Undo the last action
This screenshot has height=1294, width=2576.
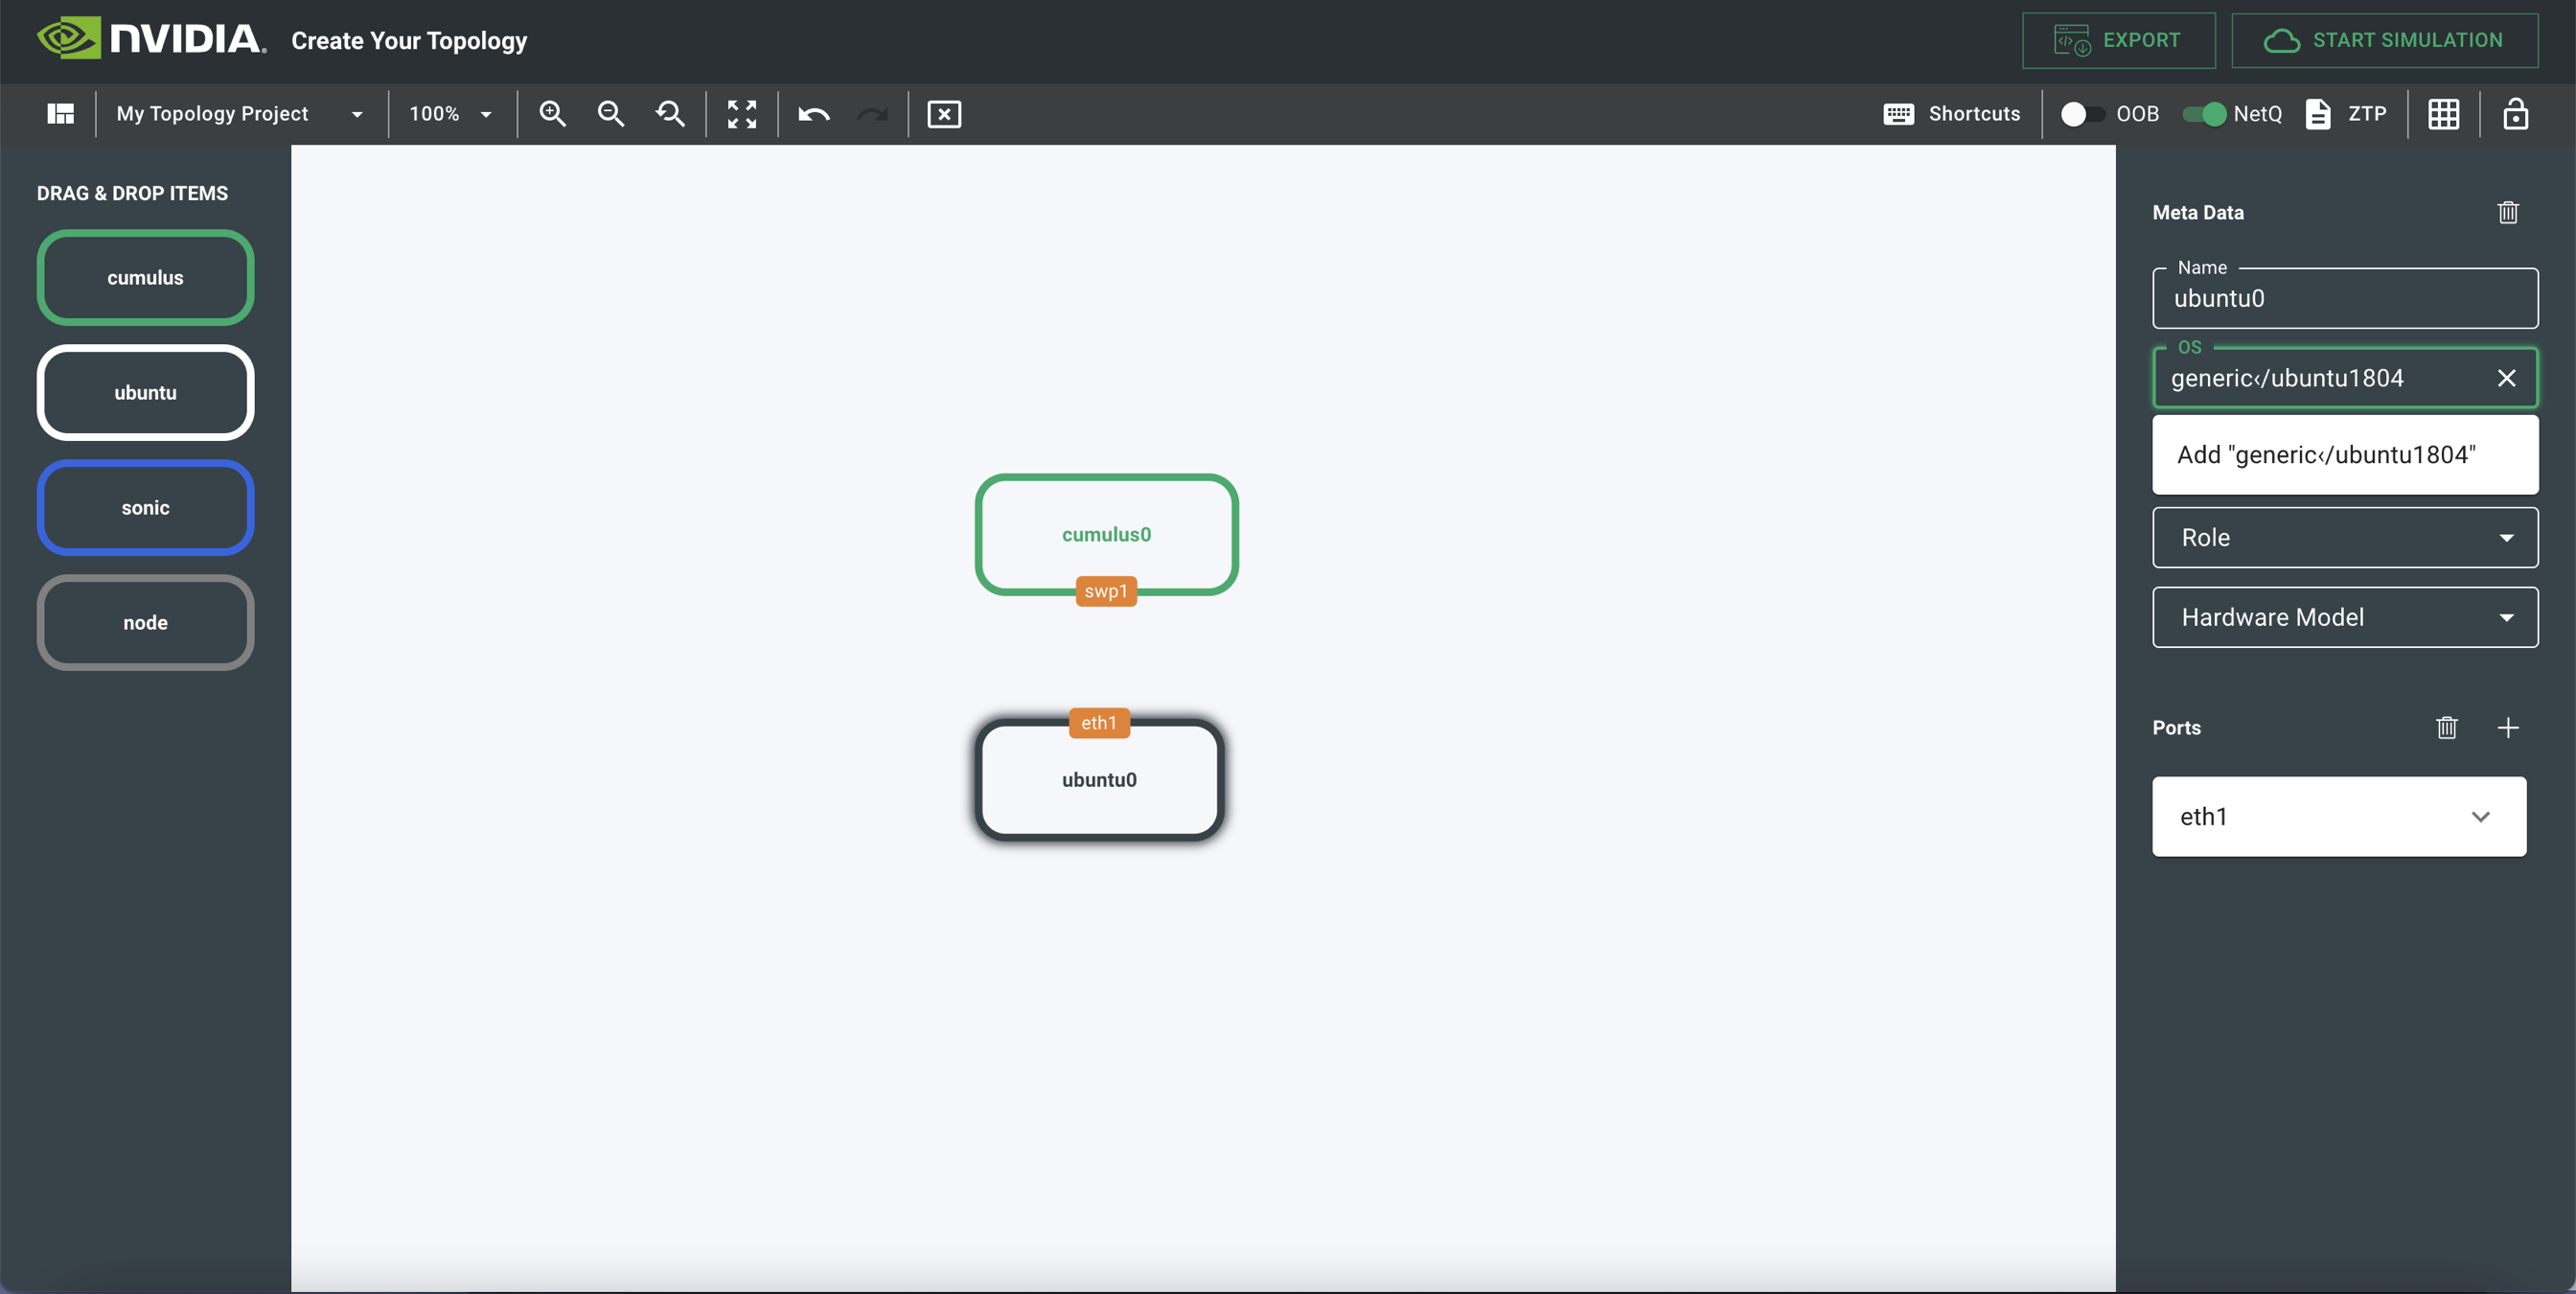[813, 114]
